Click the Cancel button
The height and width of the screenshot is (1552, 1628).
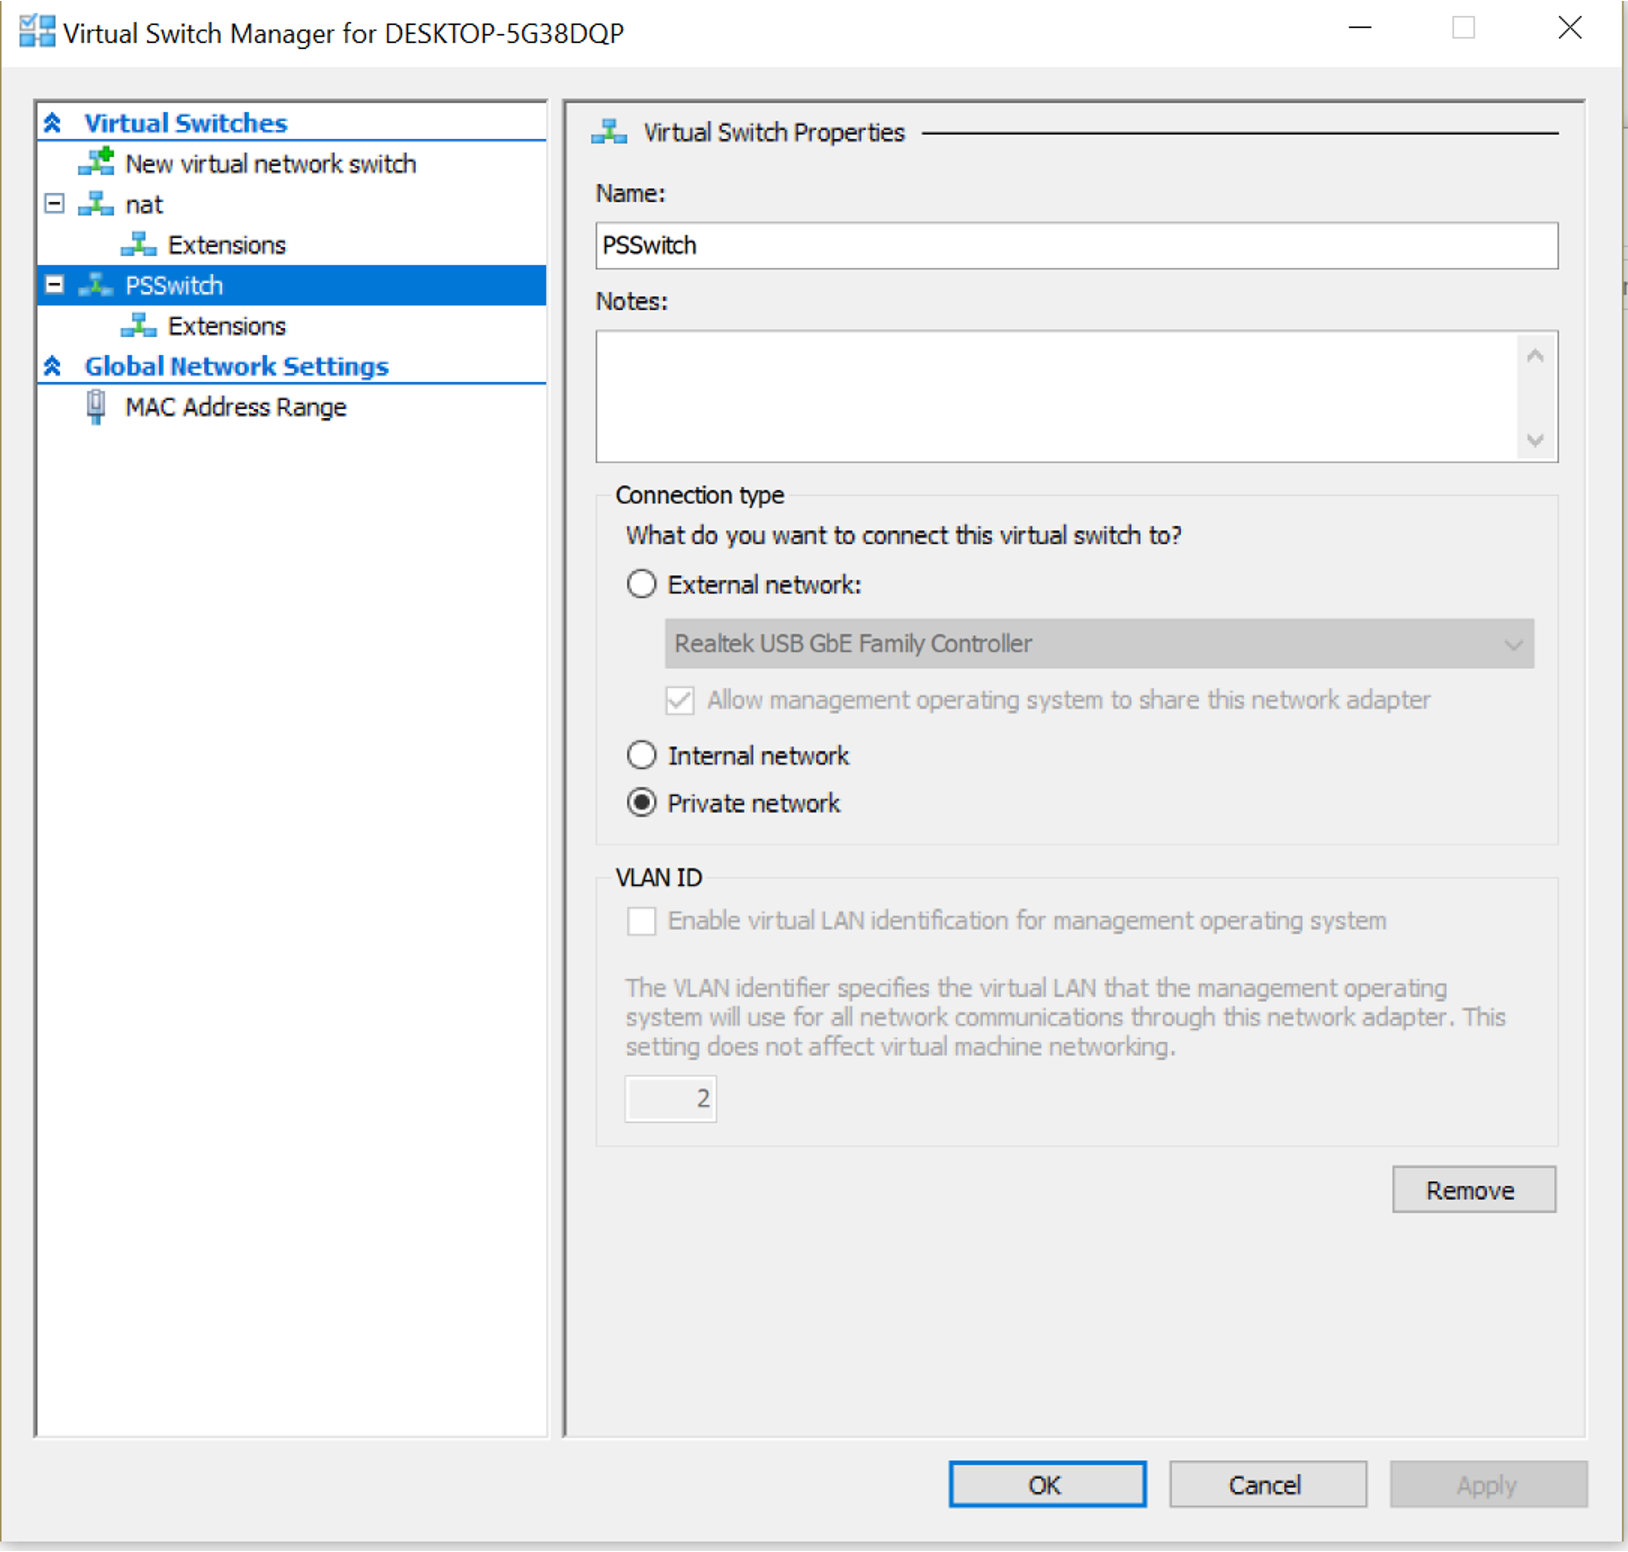point(1266,1484)
